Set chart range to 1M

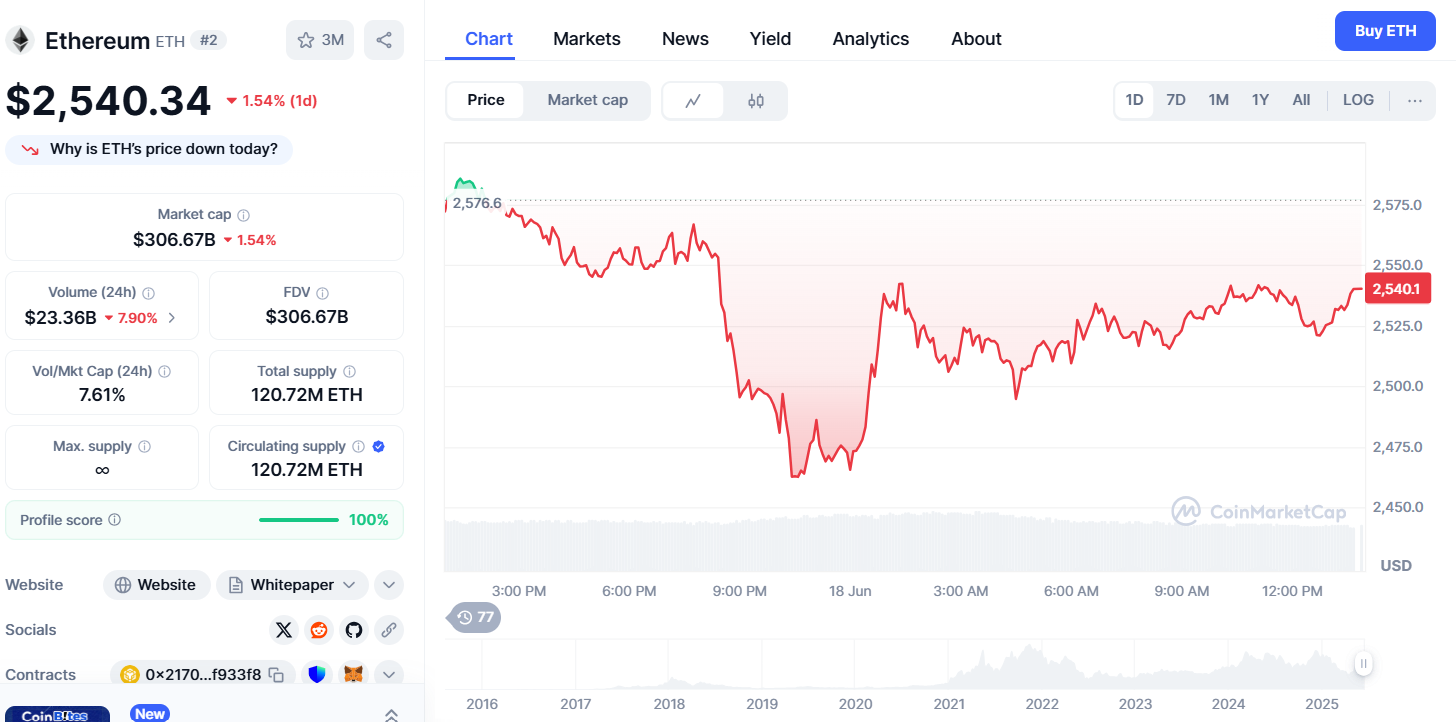(x=1218, y=100)
